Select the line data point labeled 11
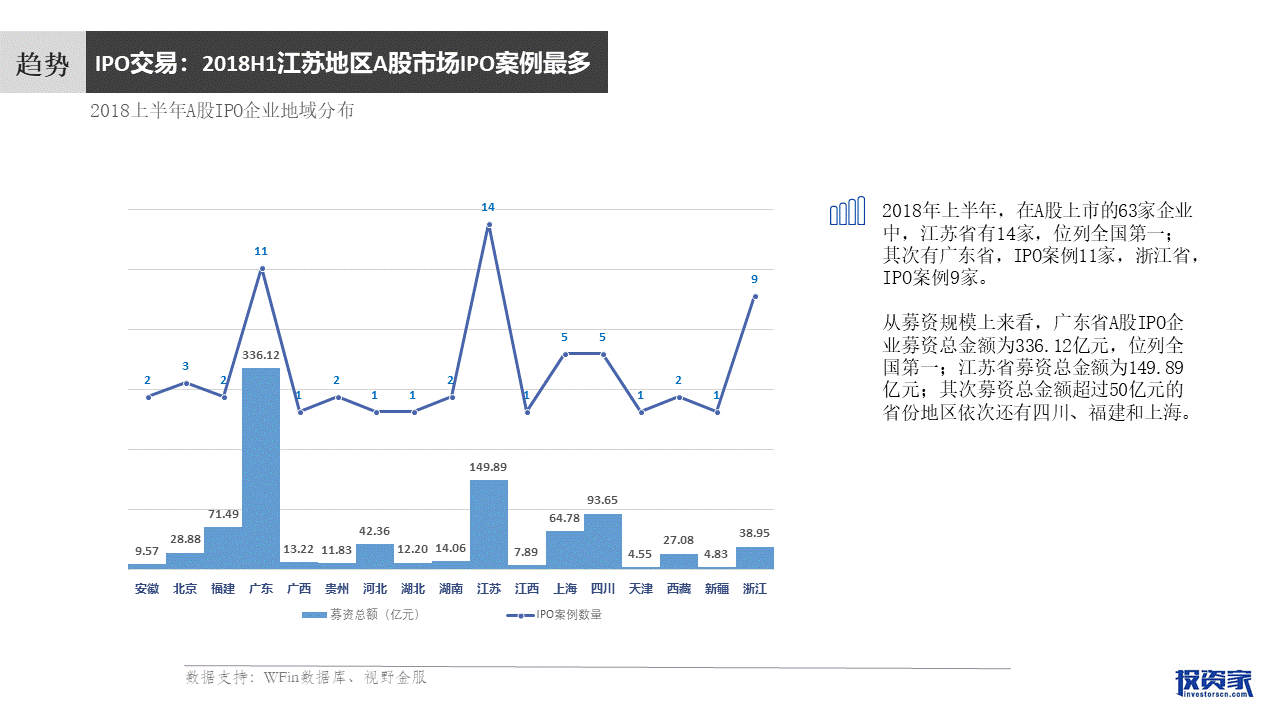Screen dimensions: 1280x720 click(x=261, y=268)
